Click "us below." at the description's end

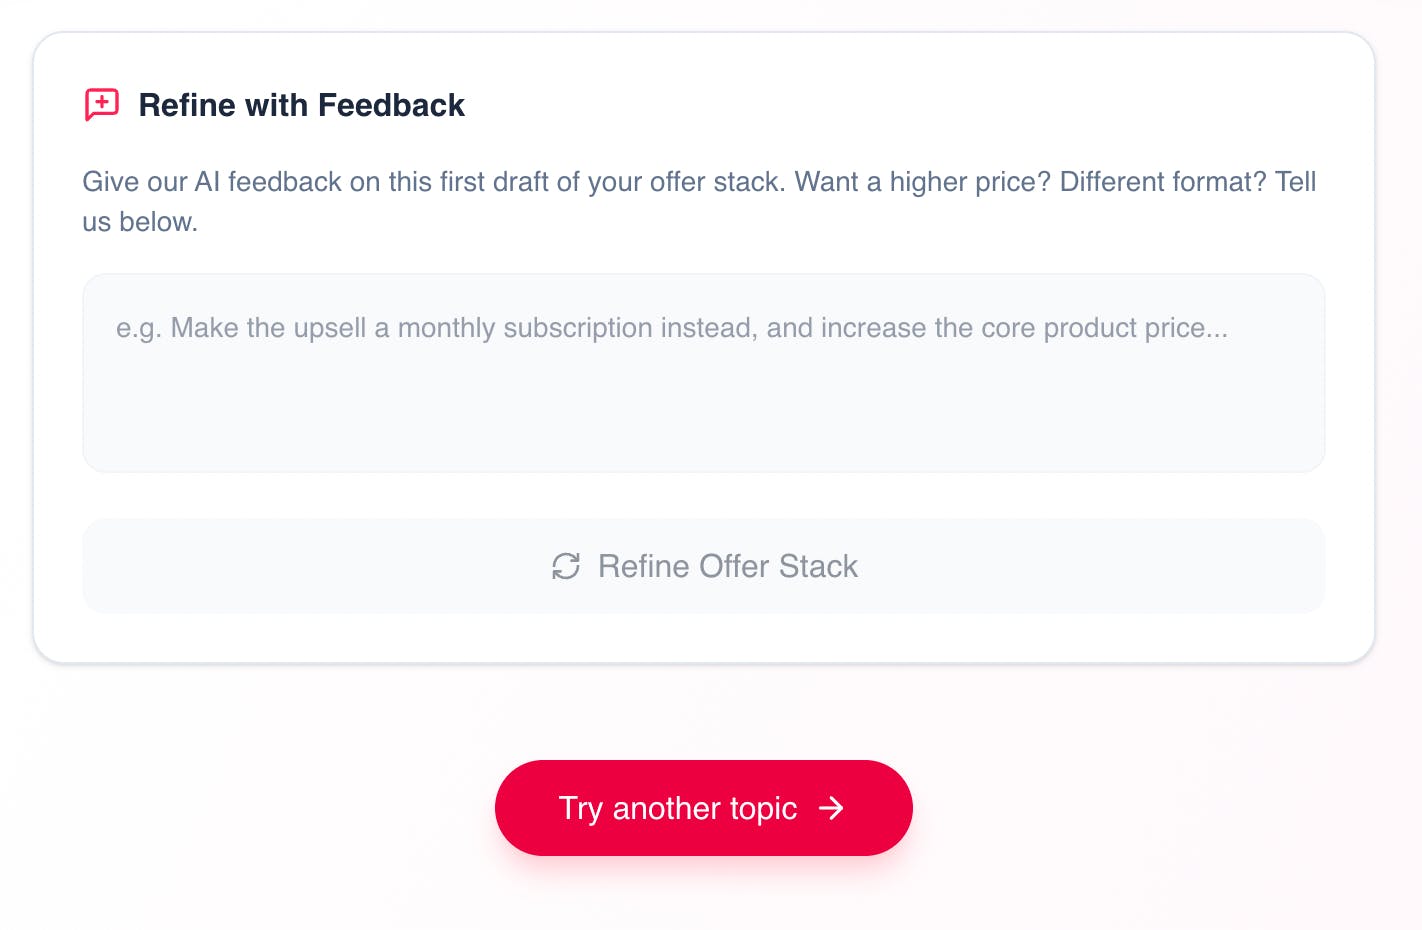(140, 222)
